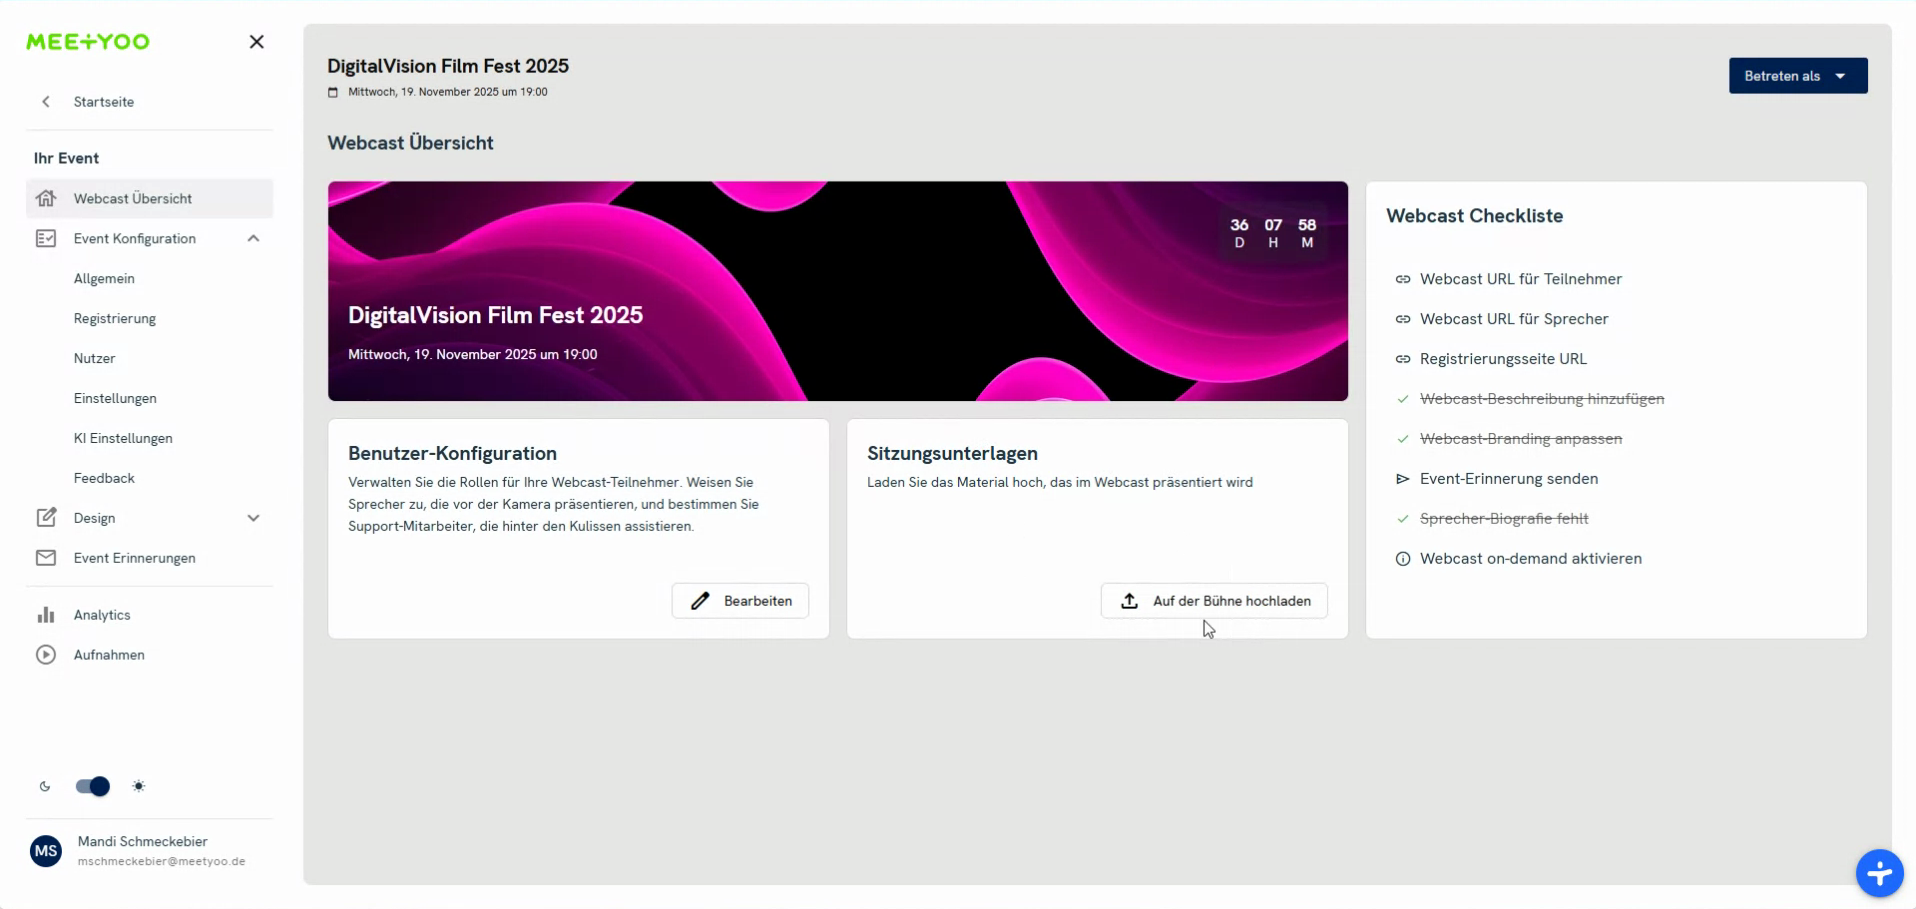This screenshot has height=909, width=1916.
Task: Collapse the Event Konfiguration section
Action: (253, 238)
